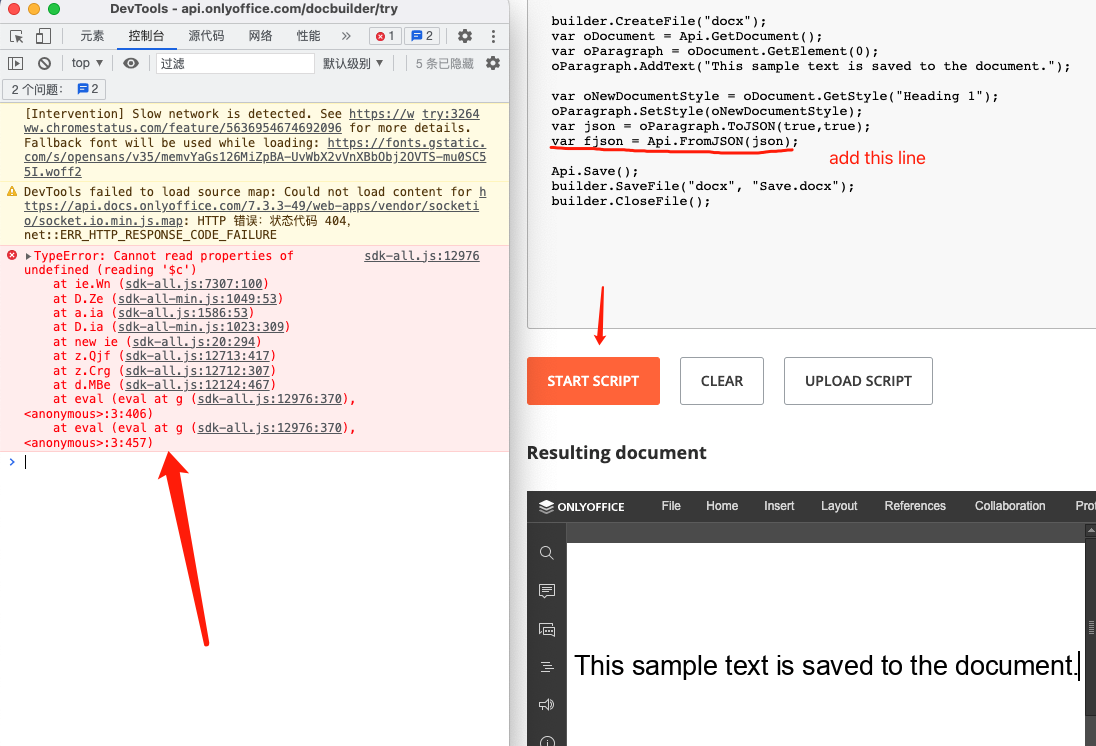1096x746 pixels.
Task: Click the CLEAR button
Action: pos(721,381)
